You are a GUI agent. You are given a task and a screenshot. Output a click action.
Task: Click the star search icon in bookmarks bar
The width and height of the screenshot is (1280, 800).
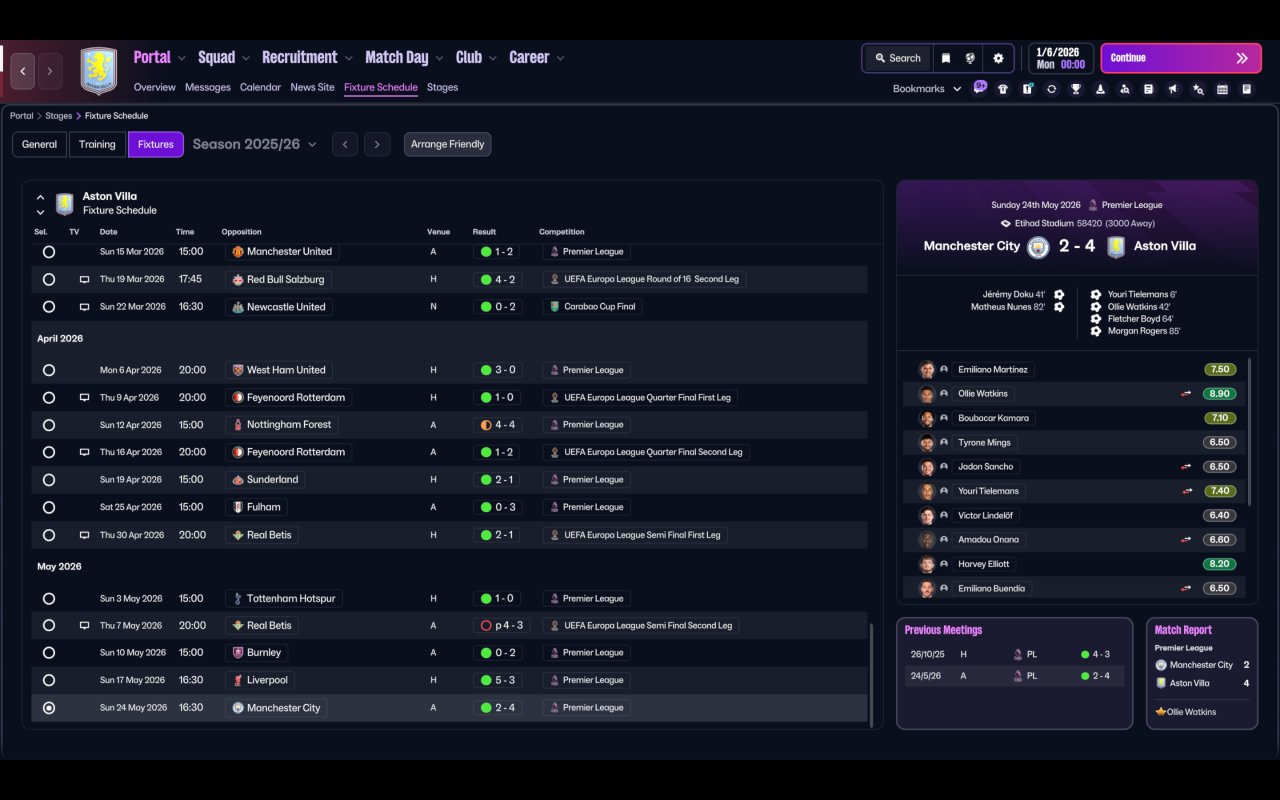(x=1198, y=89)
